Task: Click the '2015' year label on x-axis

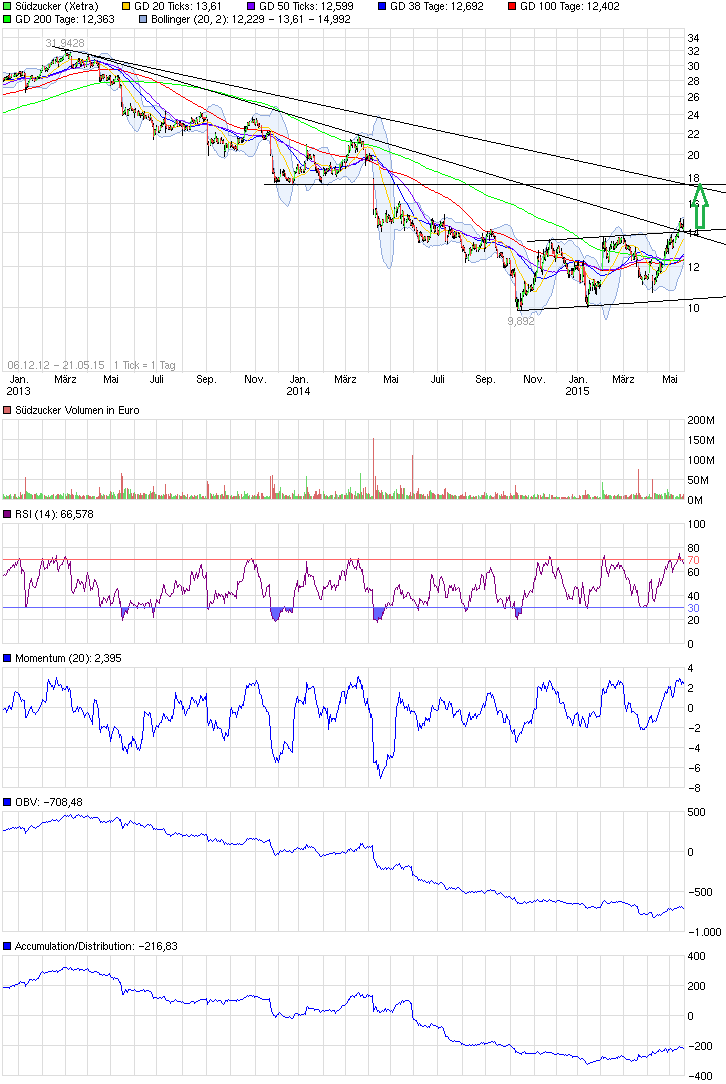Action: coord(577,391)
